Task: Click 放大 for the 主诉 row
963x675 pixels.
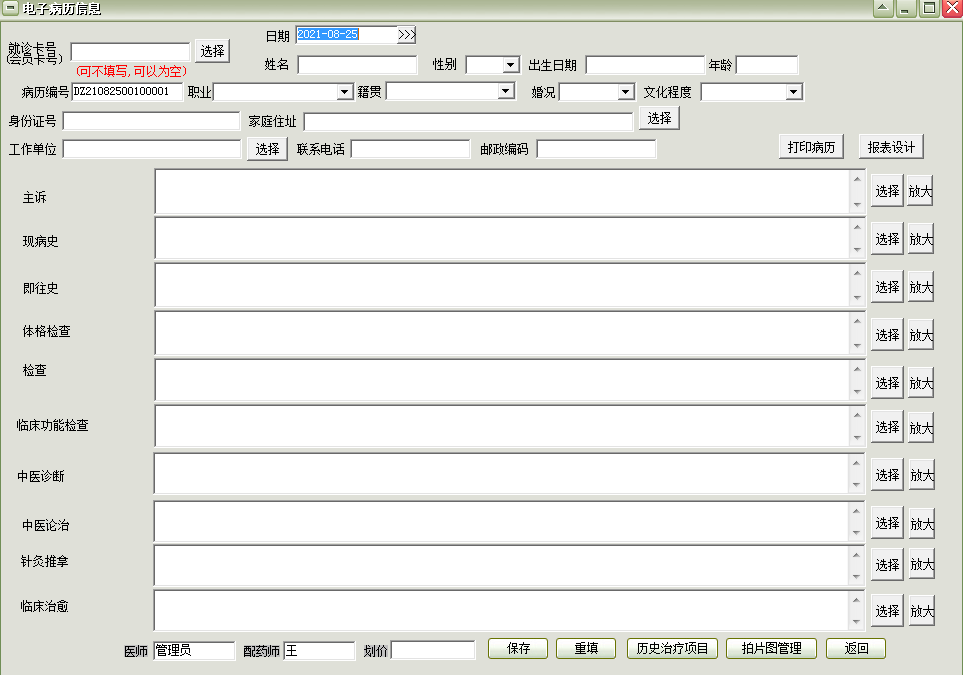Action: pyautogui.click(x=921, y=191)
